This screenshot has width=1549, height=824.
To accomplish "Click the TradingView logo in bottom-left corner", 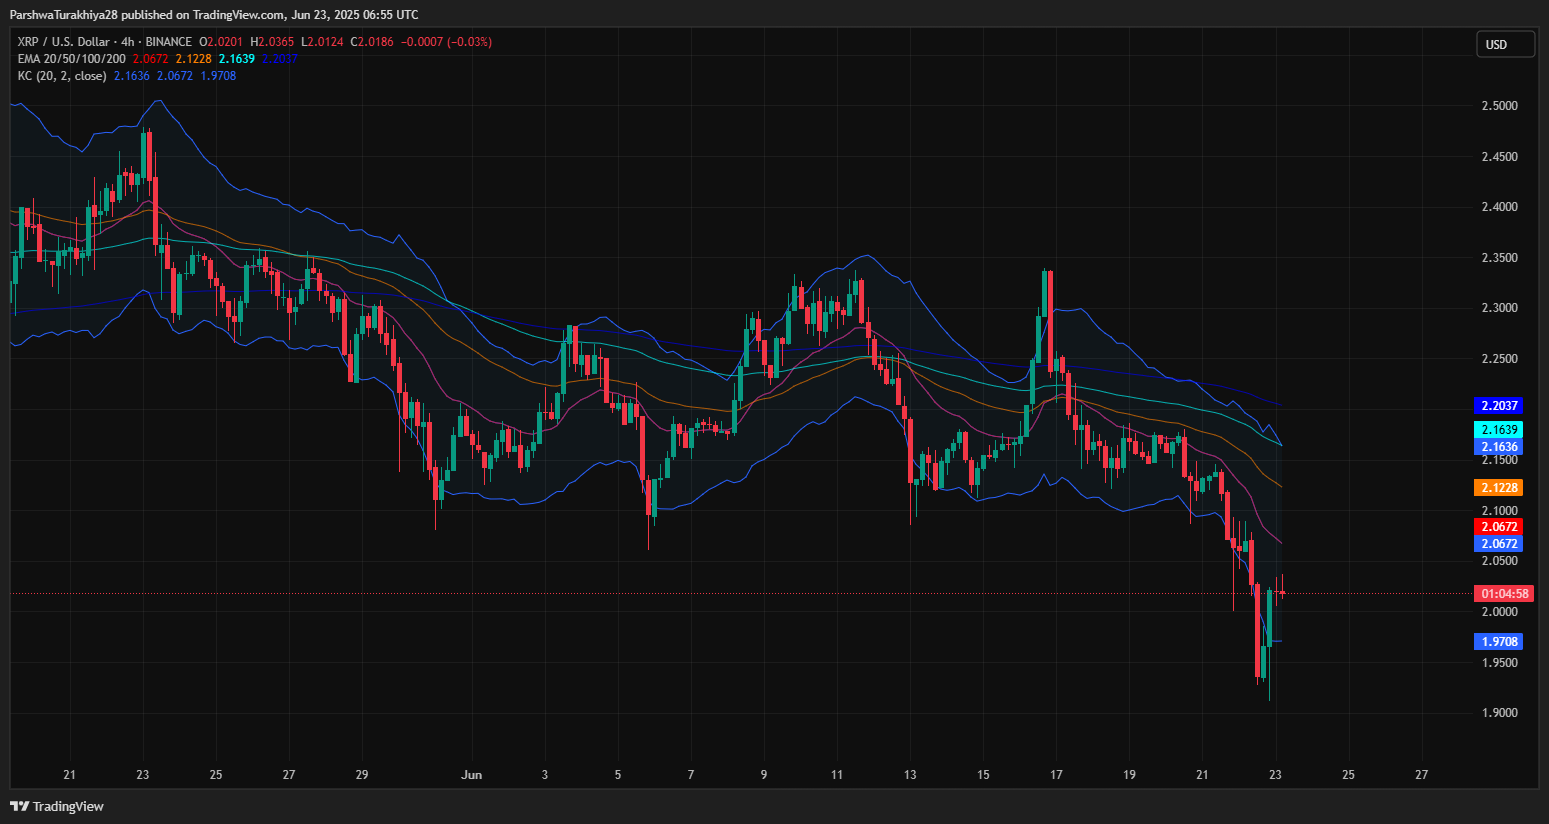I will 57,806.
